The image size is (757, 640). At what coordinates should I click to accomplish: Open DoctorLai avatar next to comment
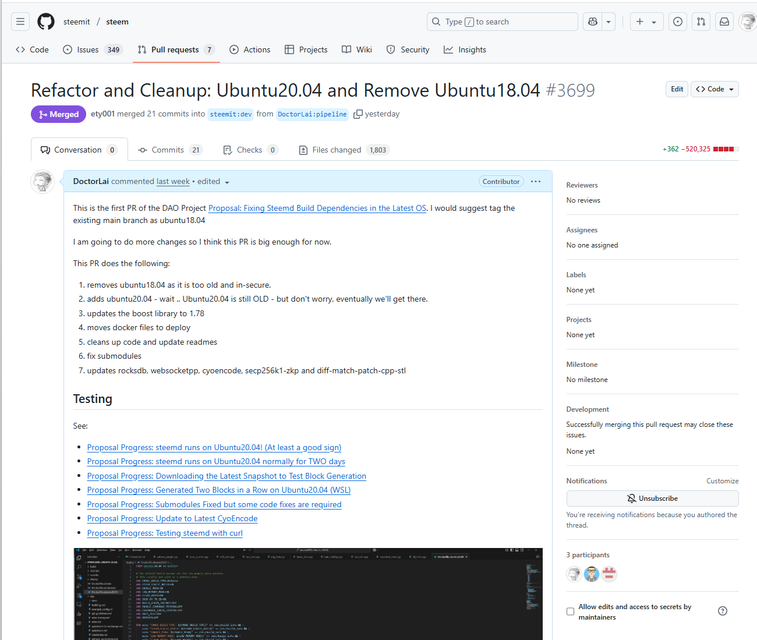coord(42,182)
